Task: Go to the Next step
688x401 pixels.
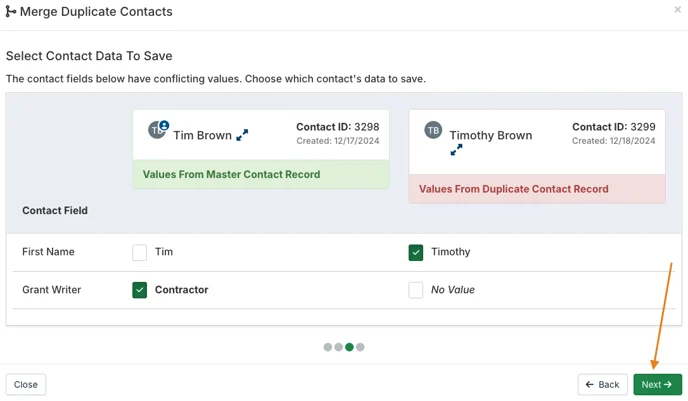Action: pyautogui.click(x=657, y=384)
